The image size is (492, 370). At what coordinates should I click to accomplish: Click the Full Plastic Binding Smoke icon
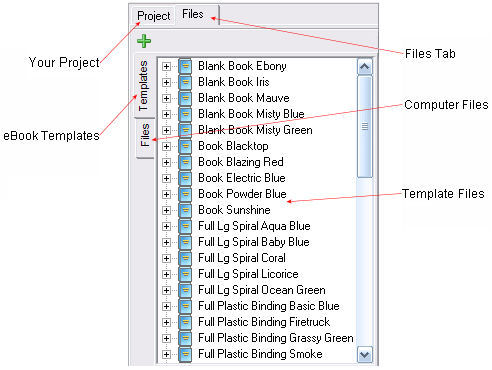coord(185,354)
